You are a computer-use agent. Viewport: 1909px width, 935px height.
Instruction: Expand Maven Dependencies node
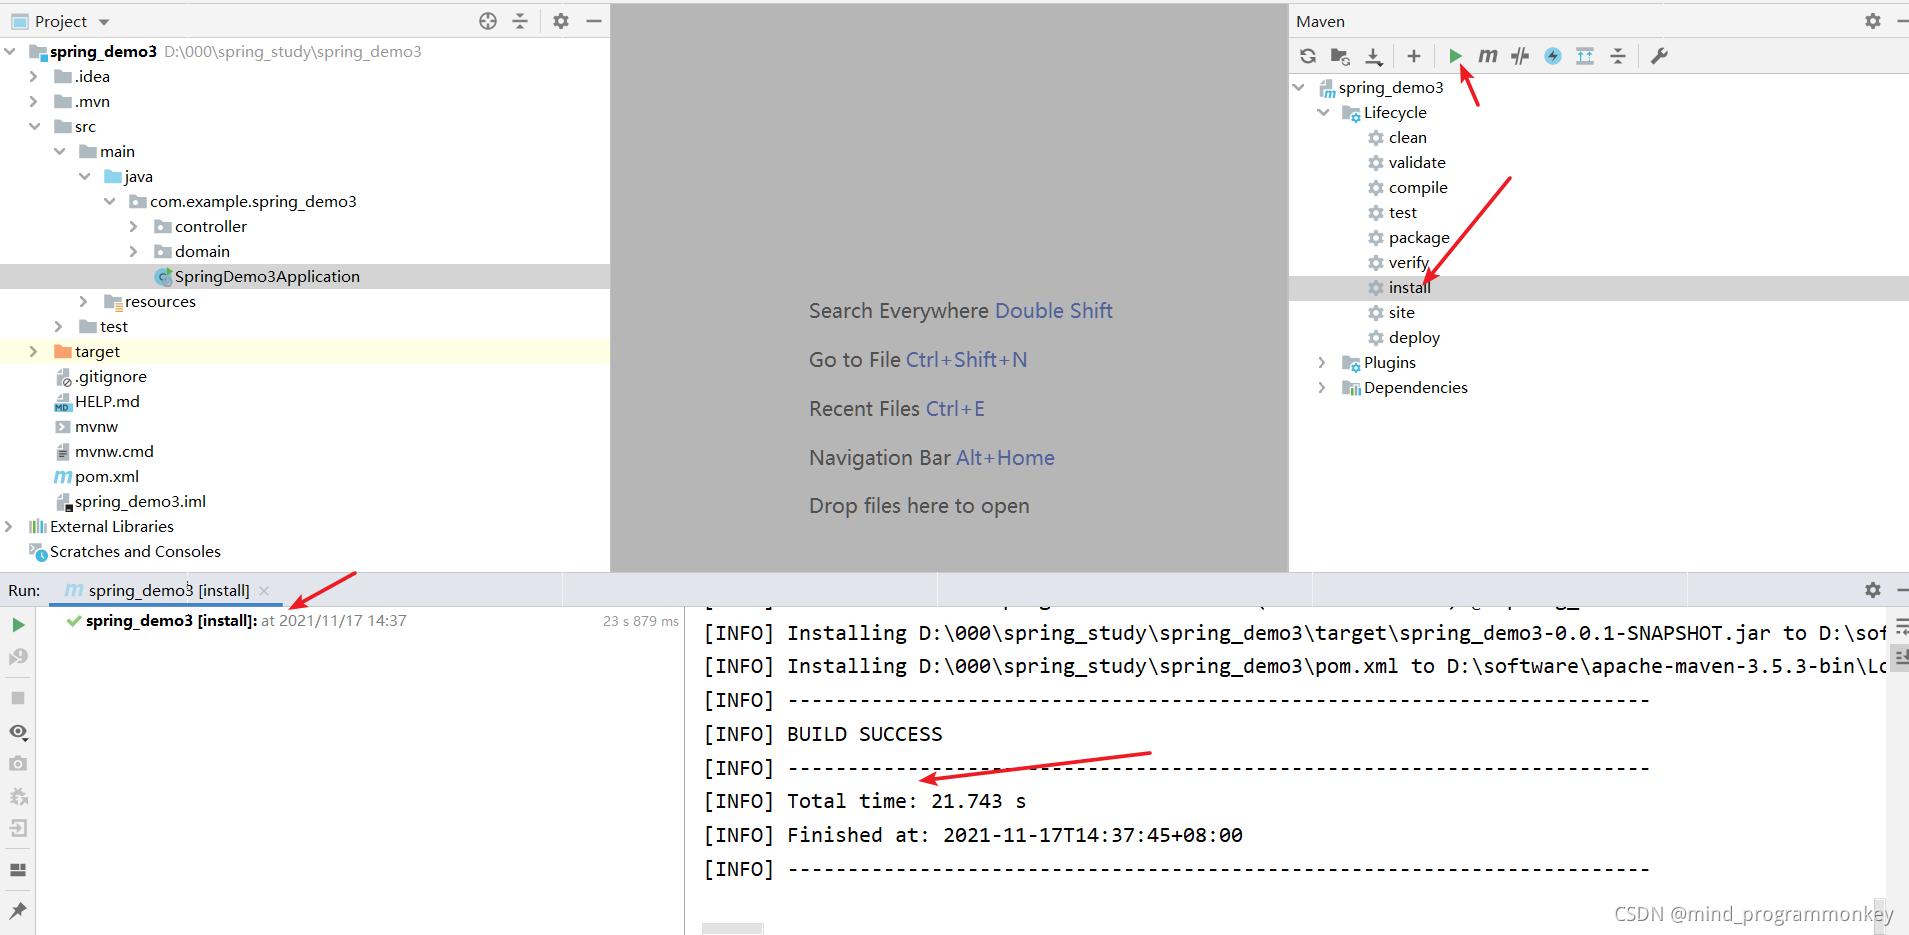1322,387
